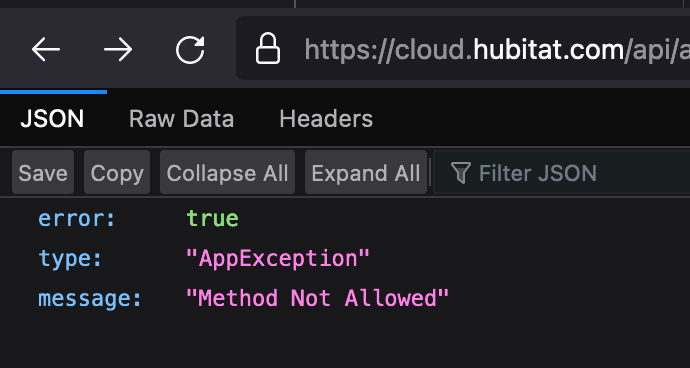This screenshot has width=690, height=368.
Task: Save the JSON response
Action: coord(43,173)
